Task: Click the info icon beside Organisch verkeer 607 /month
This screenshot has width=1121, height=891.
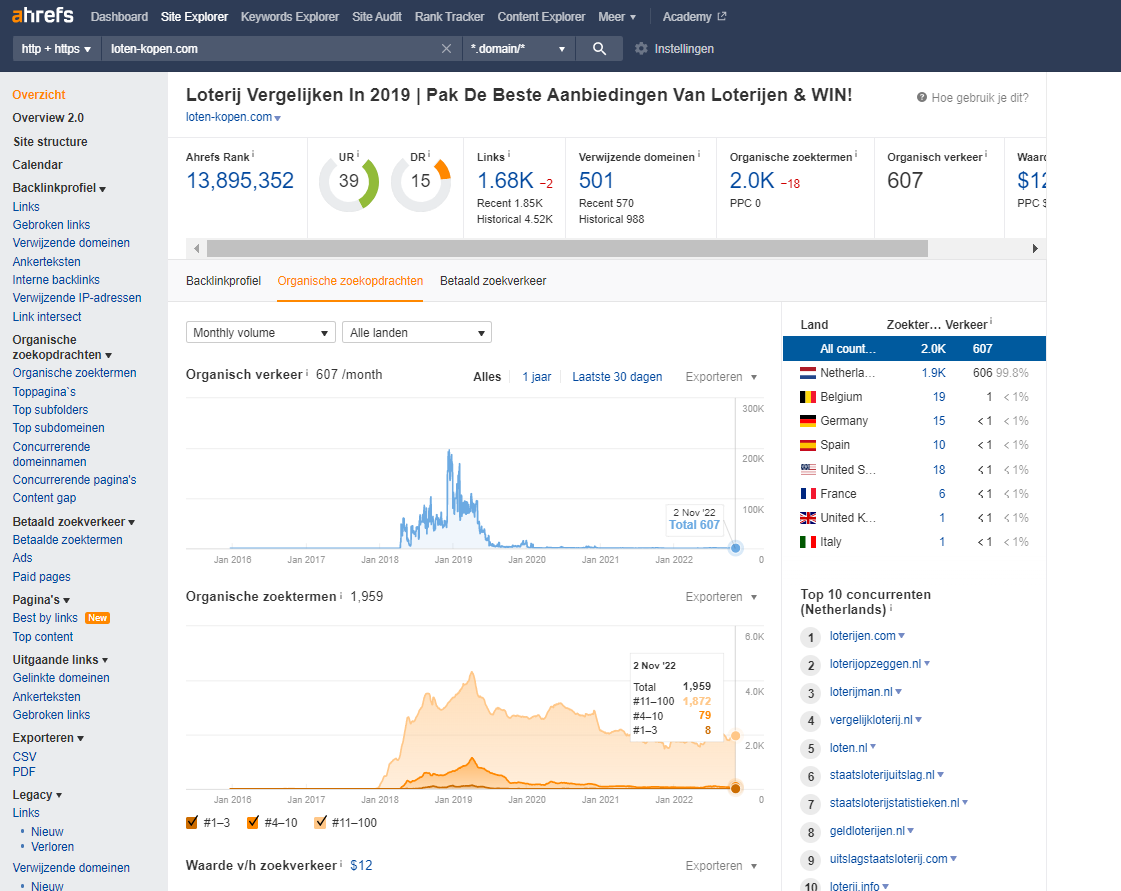Action: coord(307,373)
